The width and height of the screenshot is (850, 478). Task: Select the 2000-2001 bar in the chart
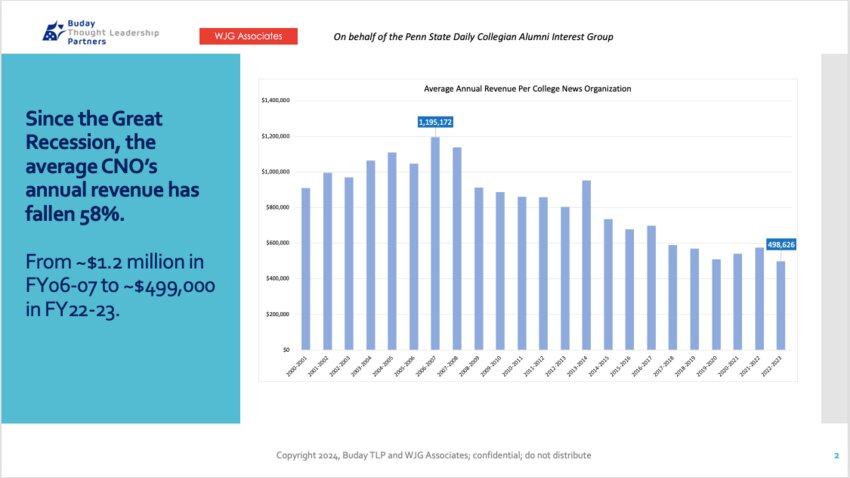[x=306, y=269]
